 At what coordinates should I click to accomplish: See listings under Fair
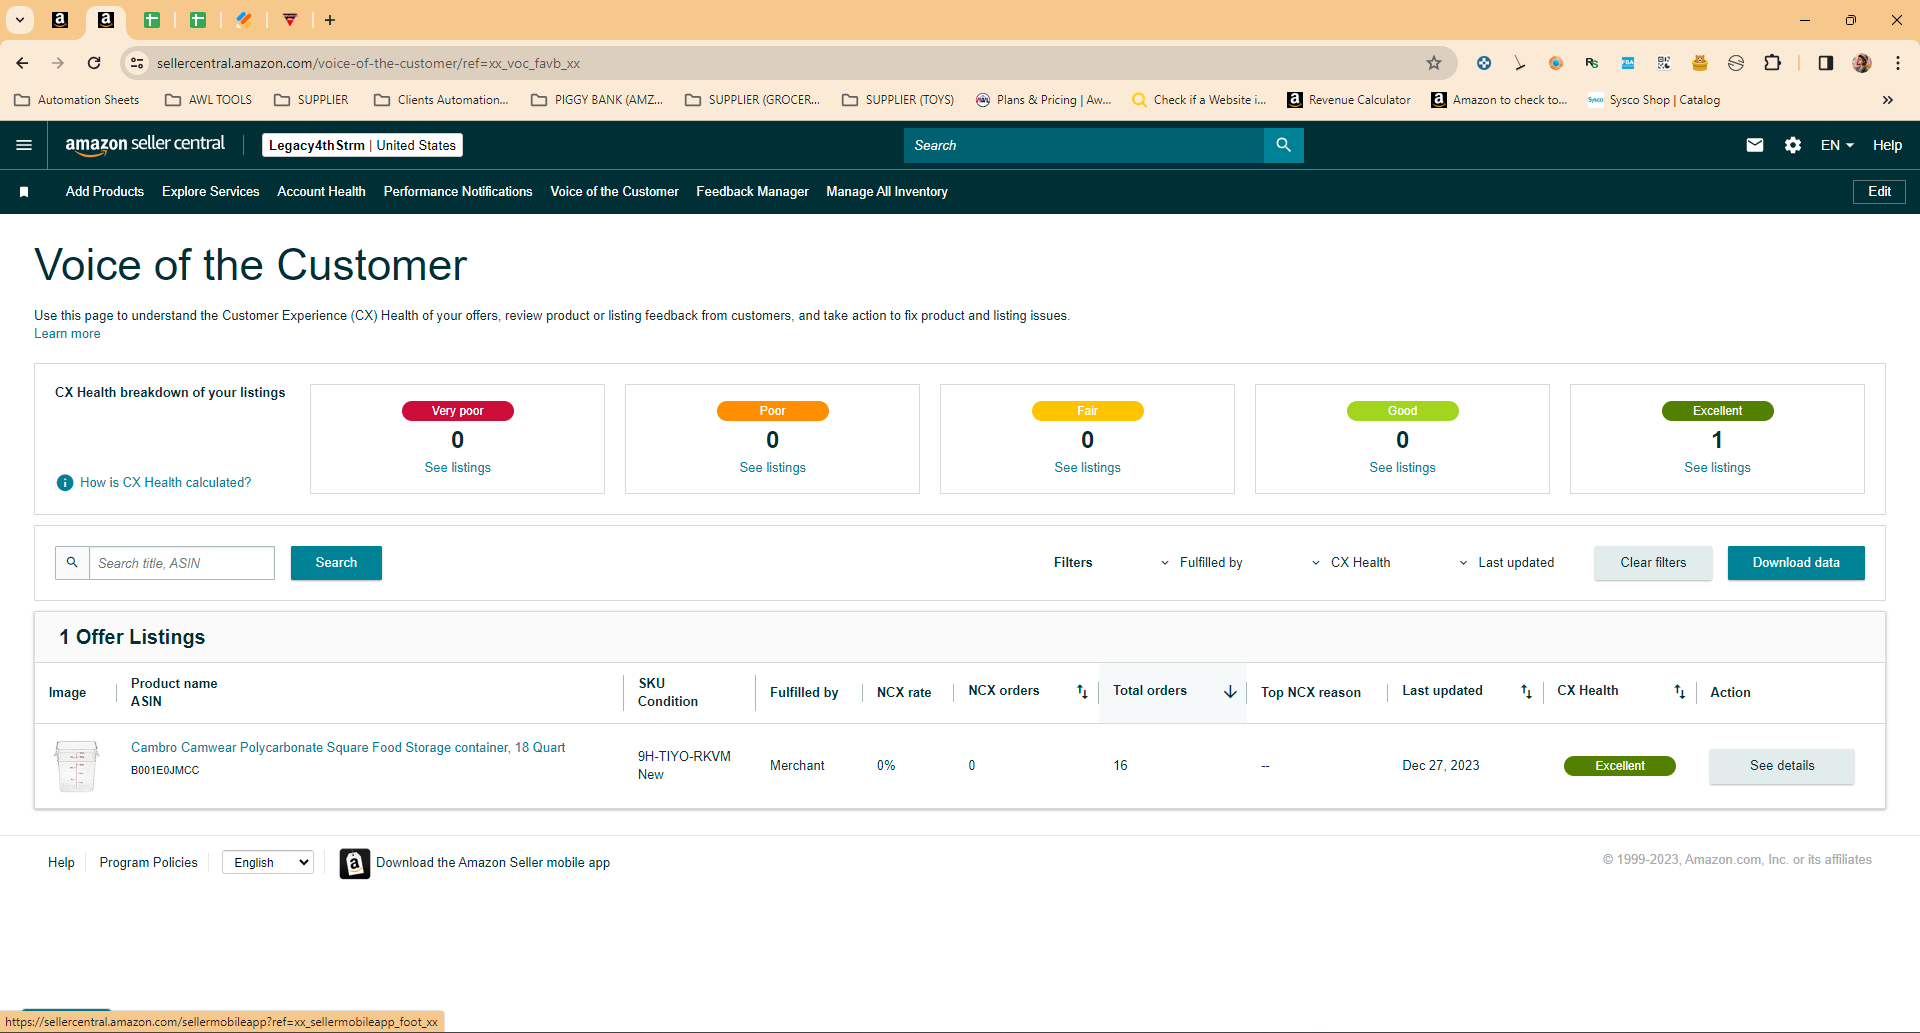(x=1088, y=468)
